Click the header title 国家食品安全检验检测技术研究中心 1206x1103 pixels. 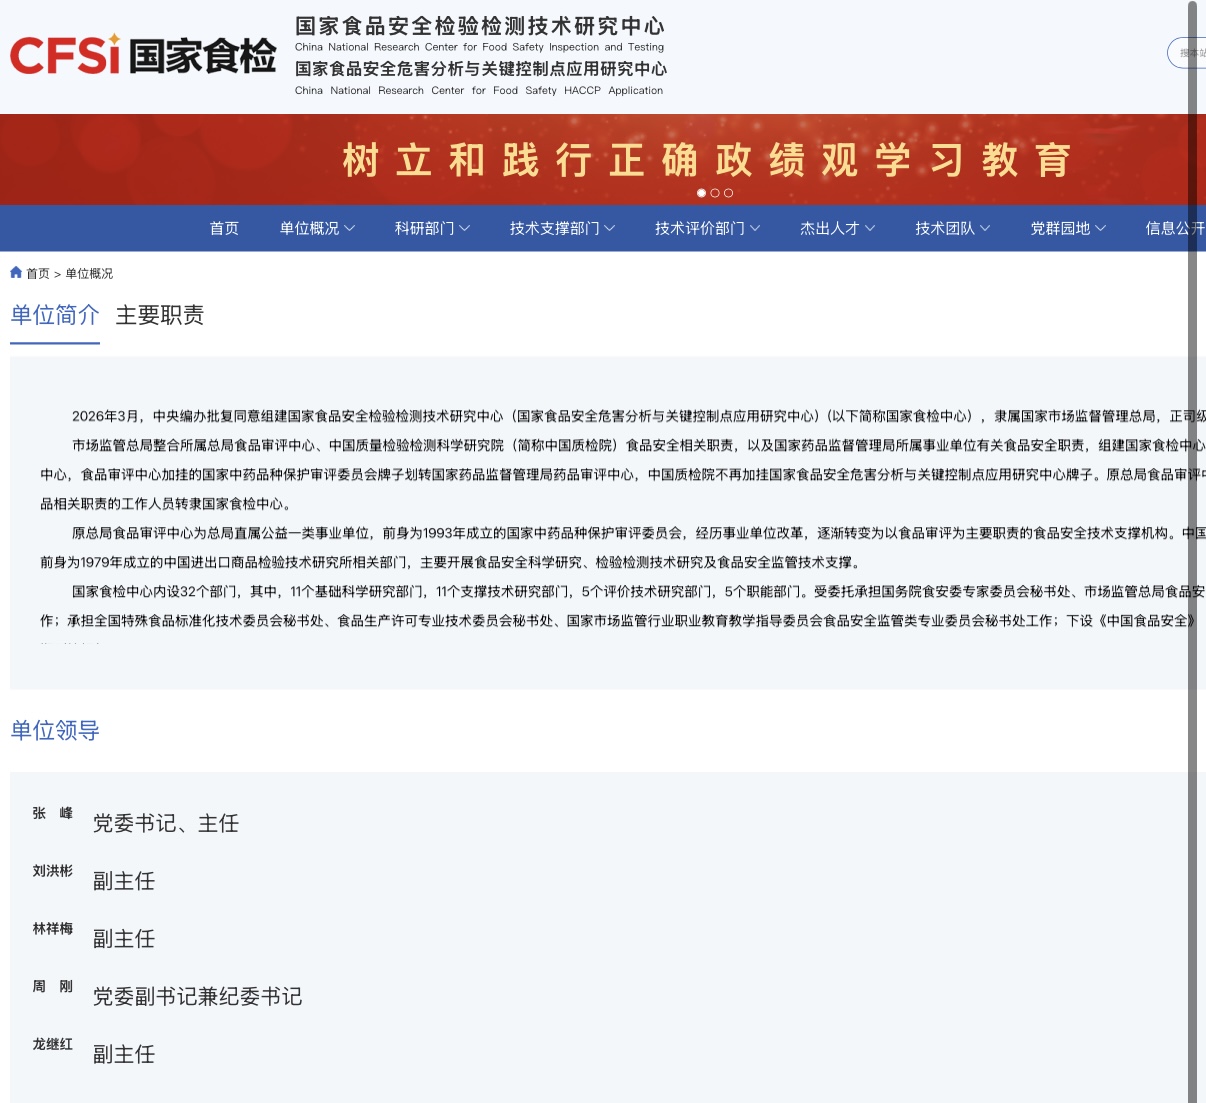(x=480, y=26)
